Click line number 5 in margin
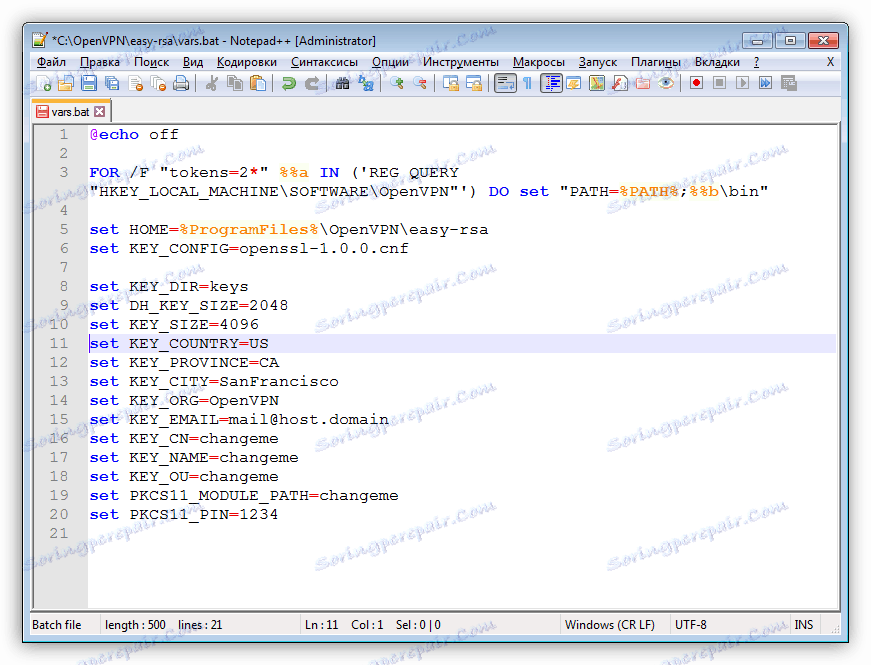The width and height of the screenshot is (871, 665). coord(64,229)
